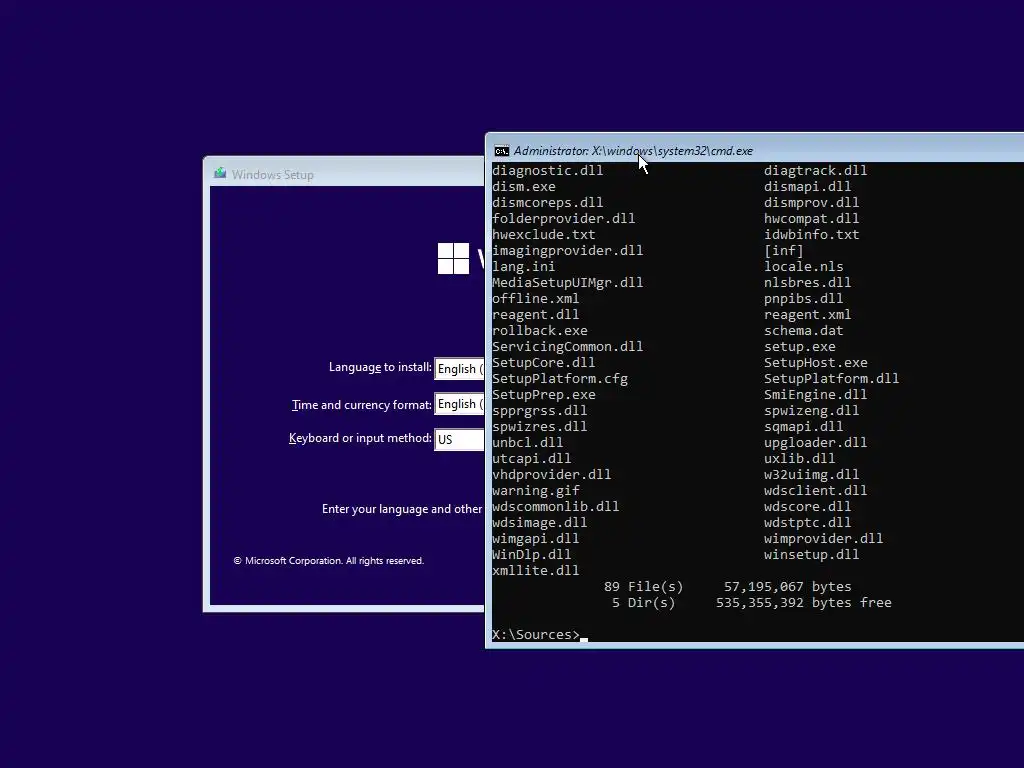Click dismprov.dll file name

811,202
